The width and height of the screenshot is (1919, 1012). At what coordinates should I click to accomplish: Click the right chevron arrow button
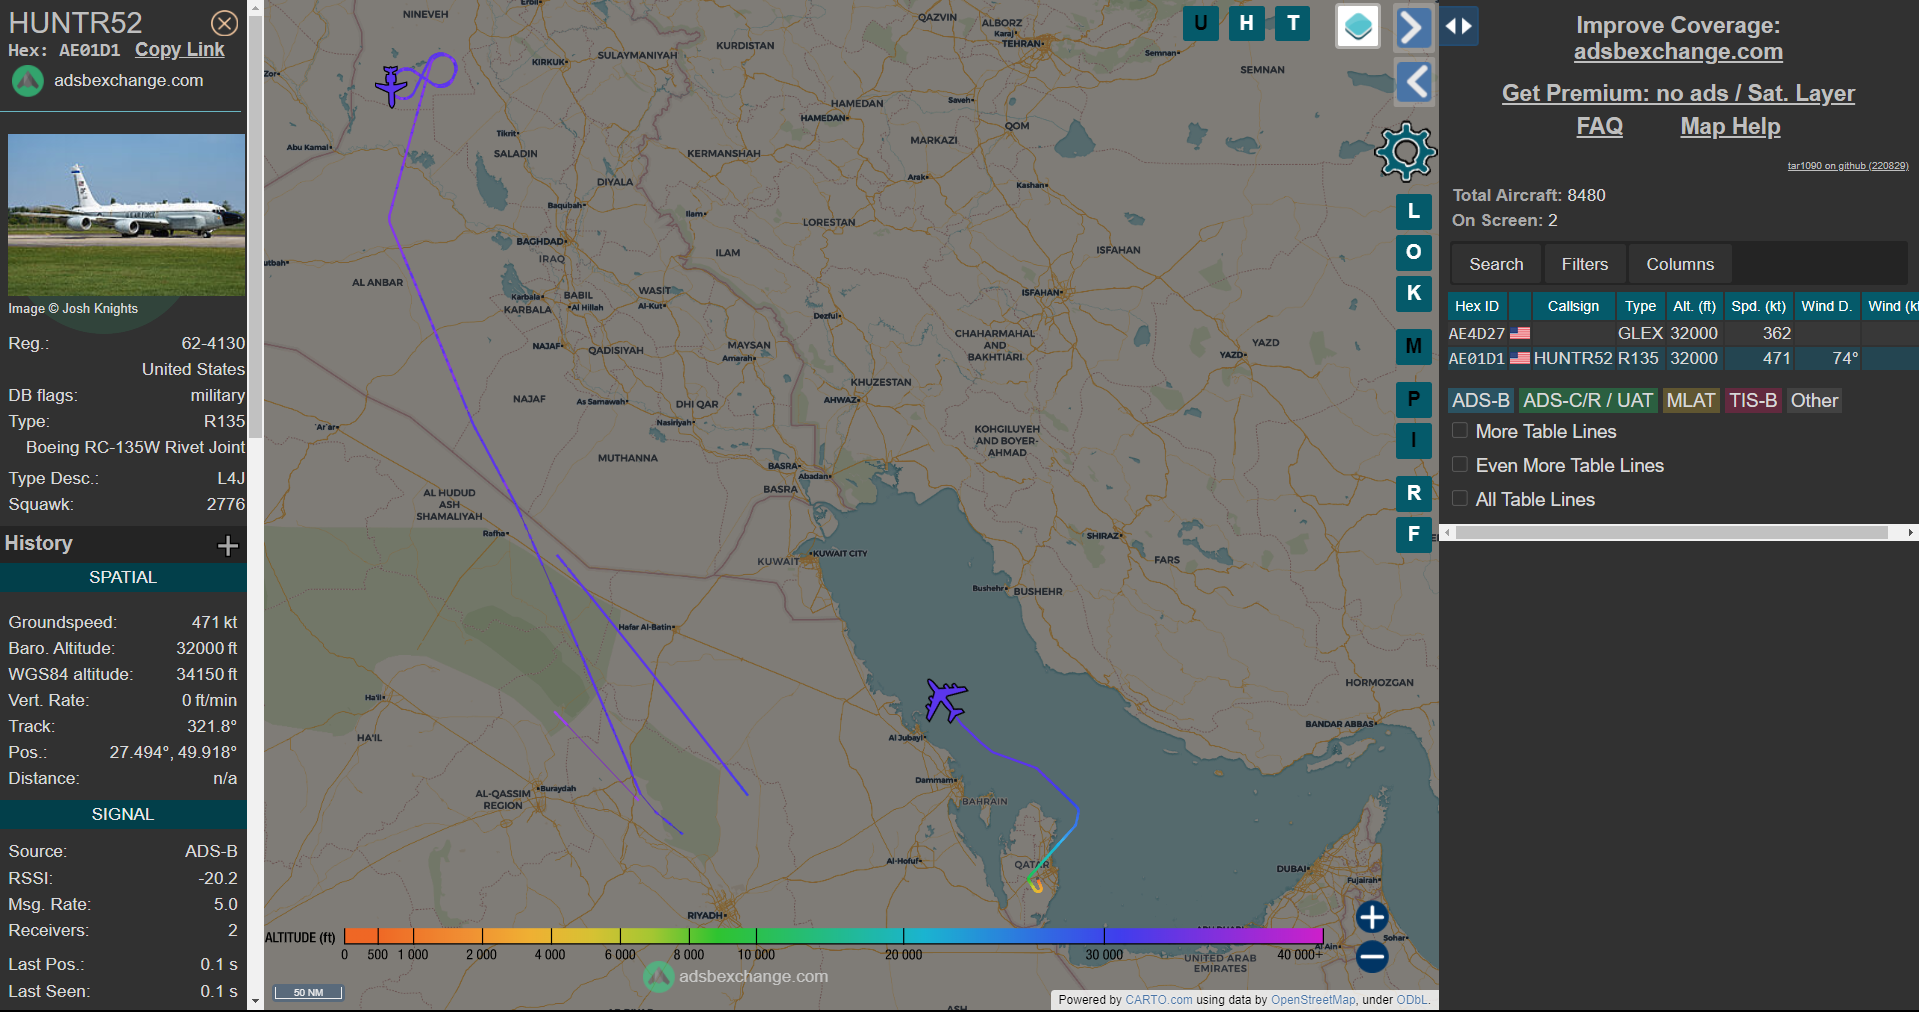tap(1413, 27)
